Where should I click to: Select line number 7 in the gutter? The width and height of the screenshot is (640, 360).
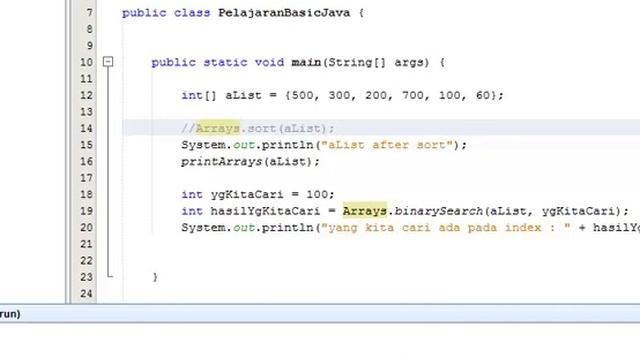89,13
